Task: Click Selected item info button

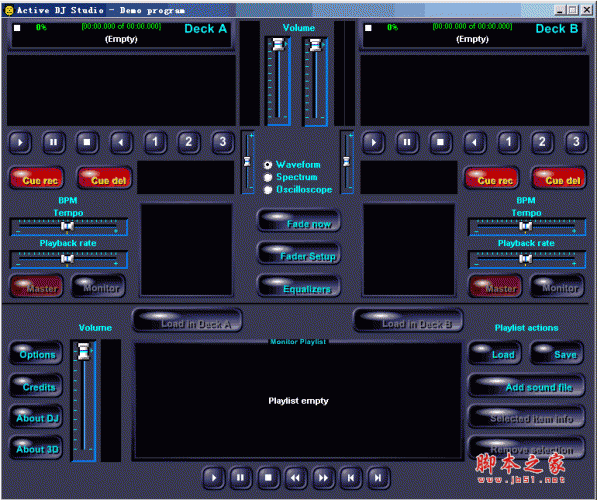Action: (x=527, y=417)
